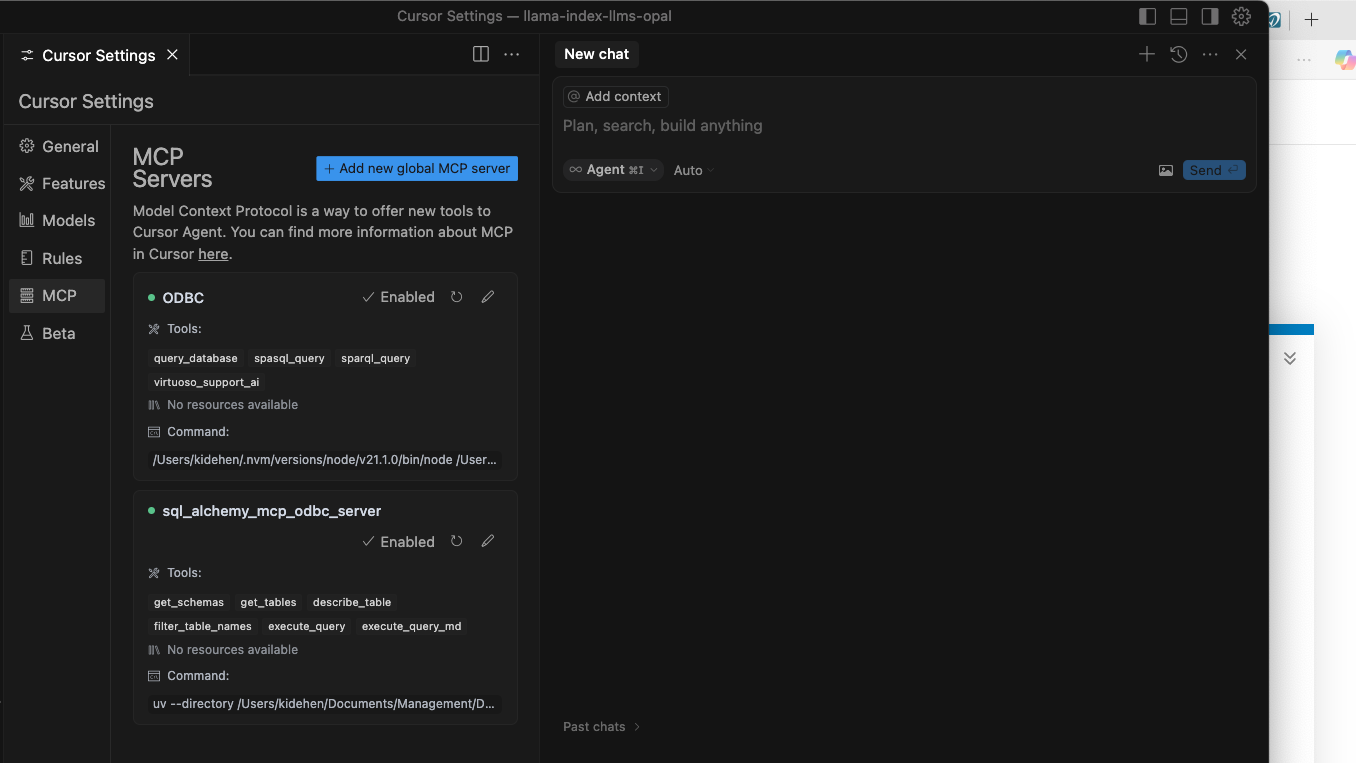
Task: Click the get_schemas tool tag
Action: tap(189, 602)
